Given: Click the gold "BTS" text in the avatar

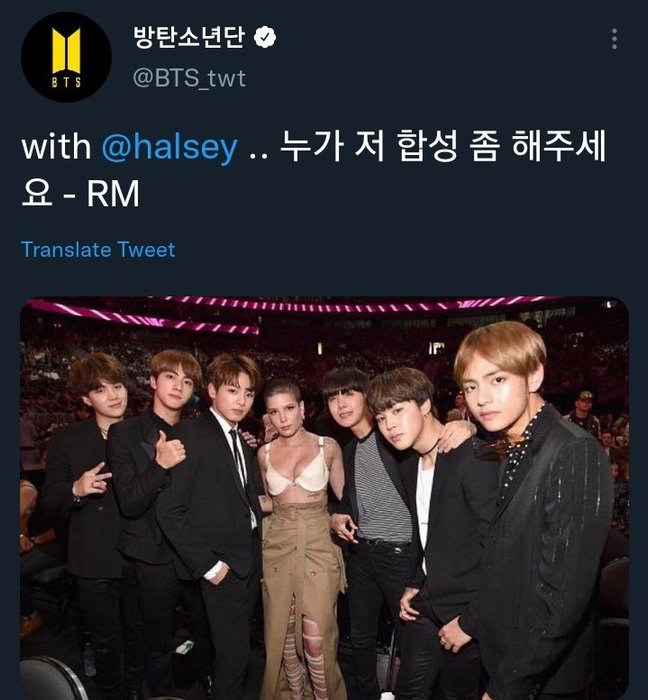Looking at the screenshot, I should click(66, 82).
